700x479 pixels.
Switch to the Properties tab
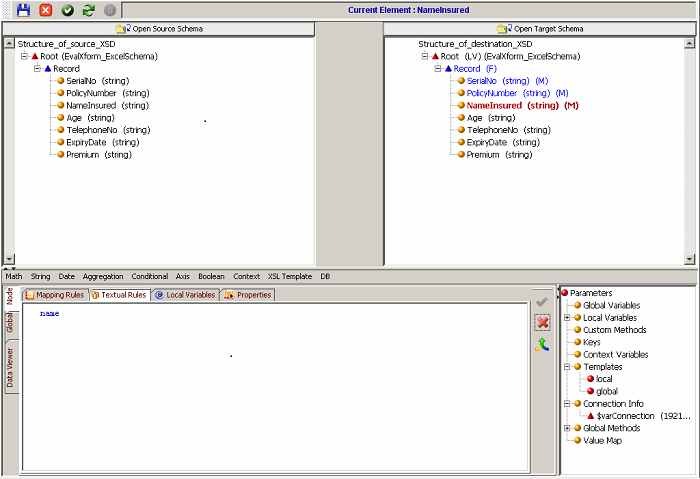point(248,295)
